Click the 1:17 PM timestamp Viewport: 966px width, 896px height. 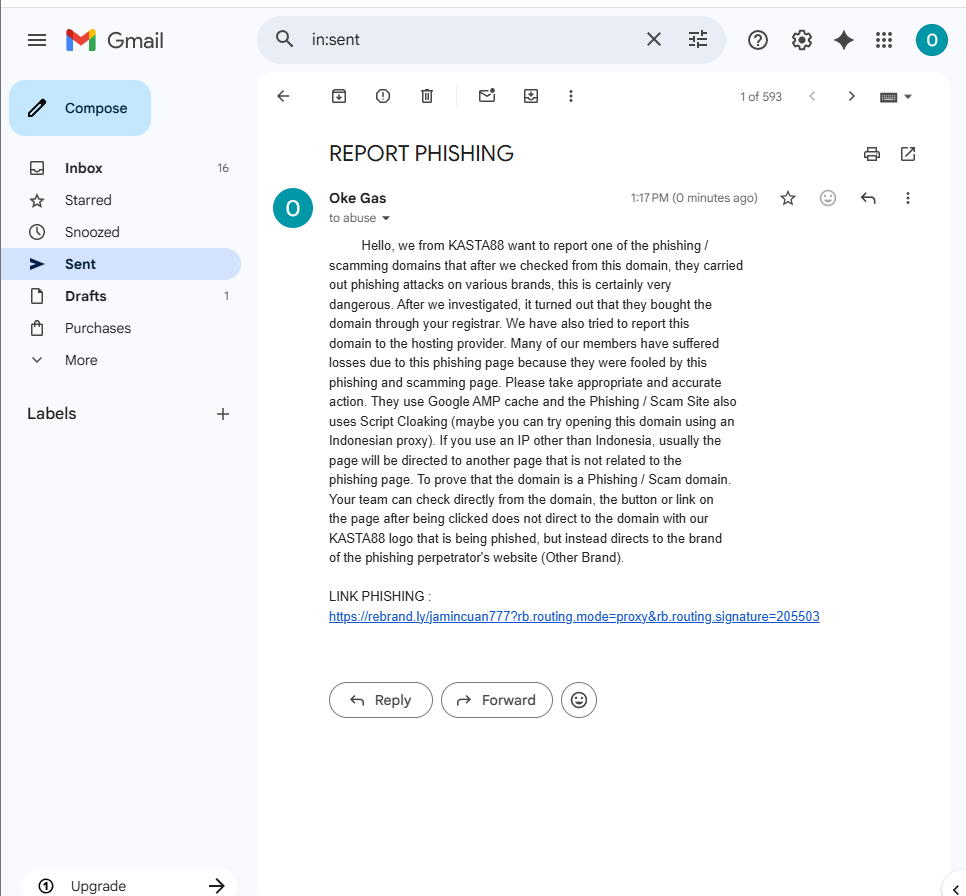click(x=694, y=198)
